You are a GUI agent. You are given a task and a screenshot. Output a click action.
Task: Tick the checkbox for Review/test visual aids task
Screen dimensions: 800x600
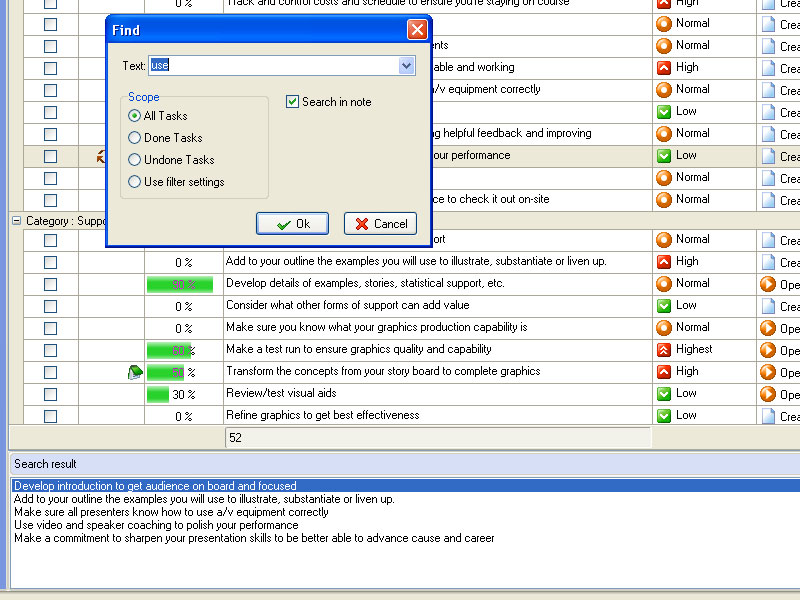[51, 394]
